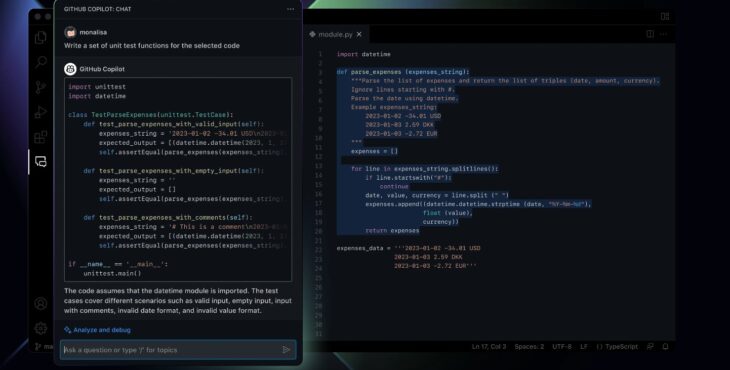Click the GitHub Copilot name label
730x370 pixels.
(x=102, y=69)
